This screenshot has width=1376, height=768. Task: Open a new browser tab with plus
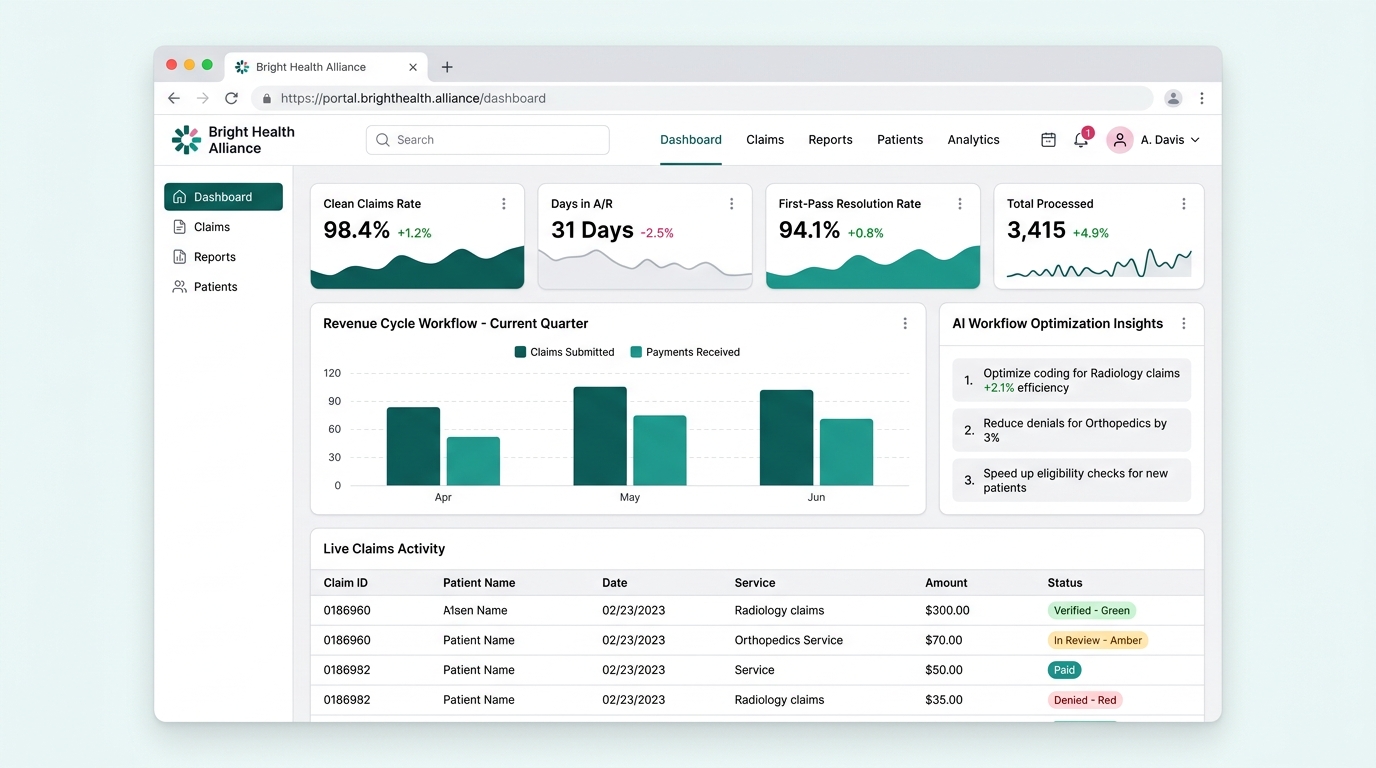point(447,67)
